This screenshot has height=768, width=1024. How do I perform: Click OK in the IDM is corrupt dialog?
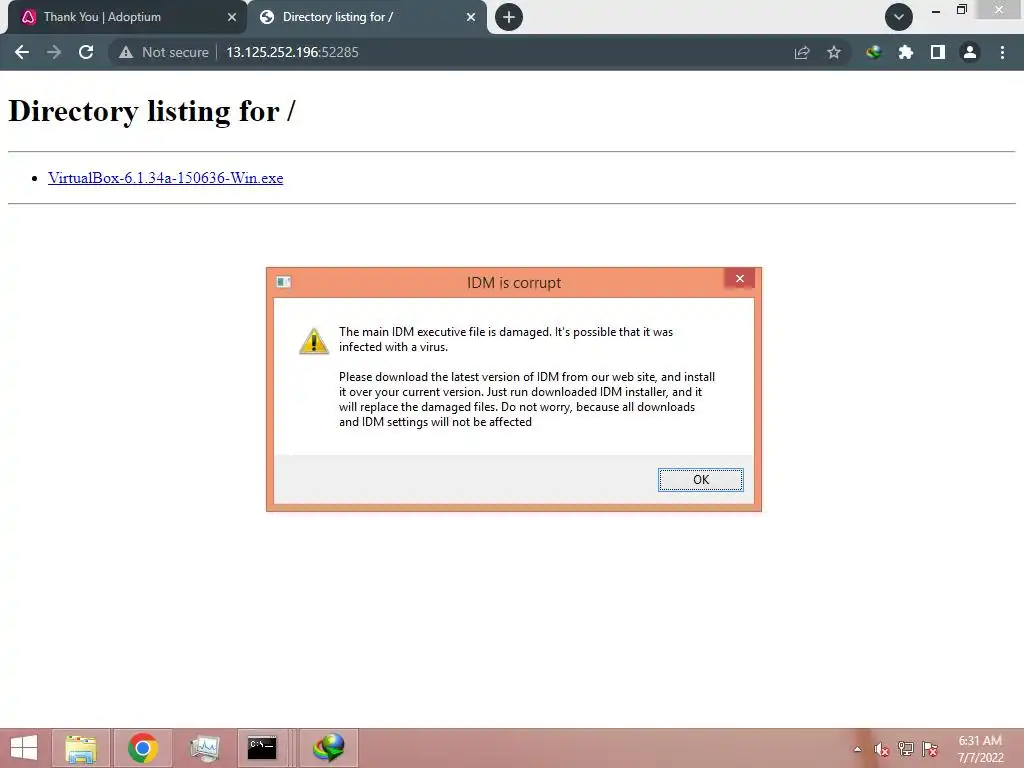click(x=701, y=480)
